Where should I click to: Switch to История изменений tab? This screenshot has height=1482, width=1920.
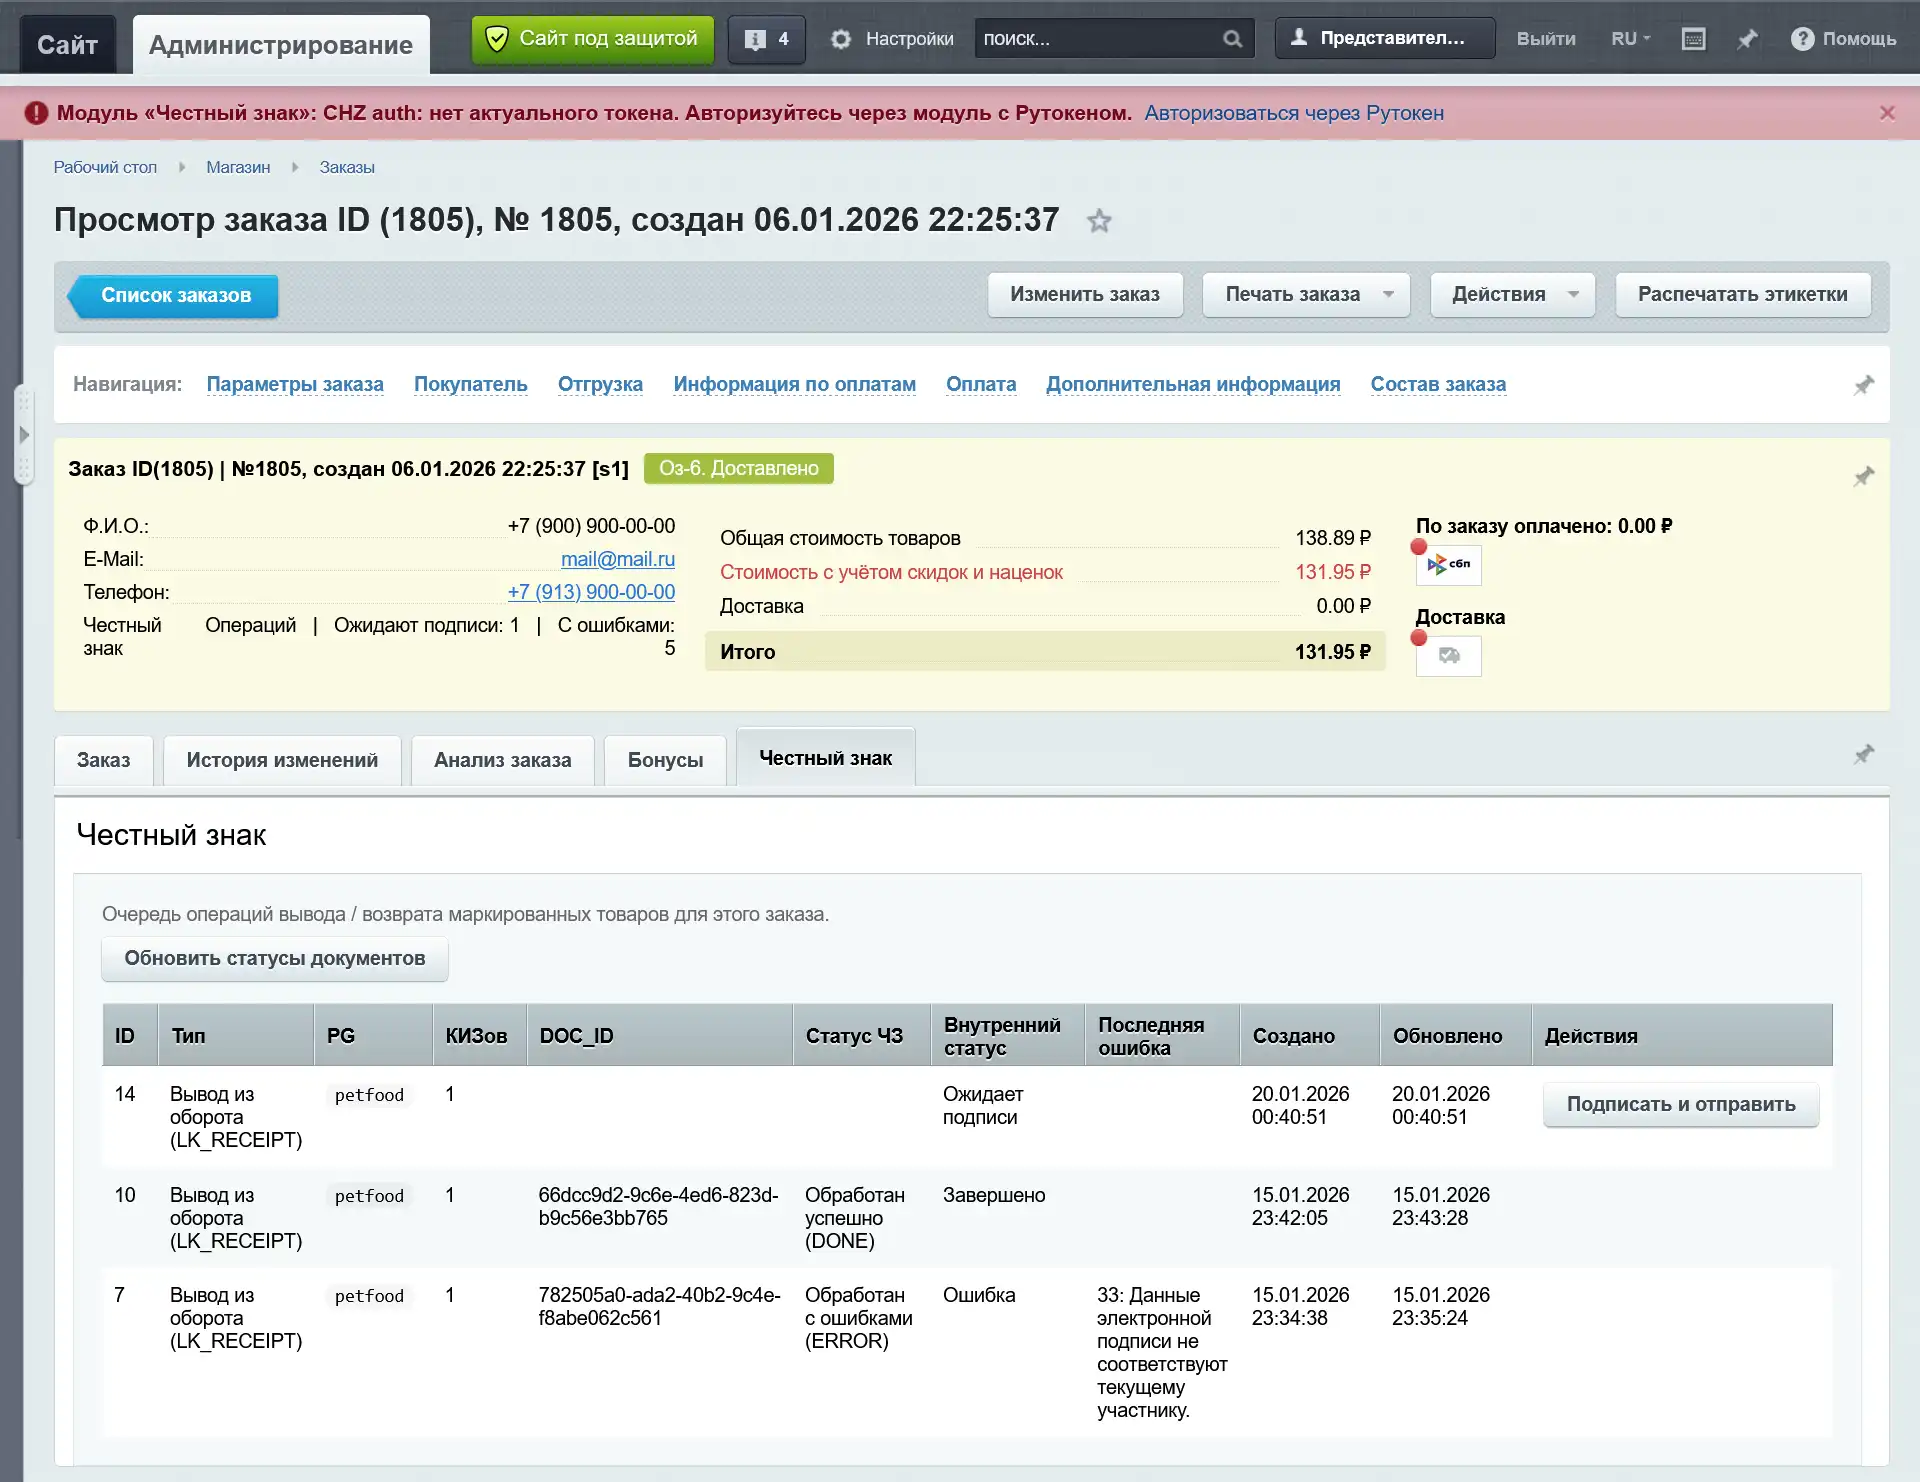(282, 760)
